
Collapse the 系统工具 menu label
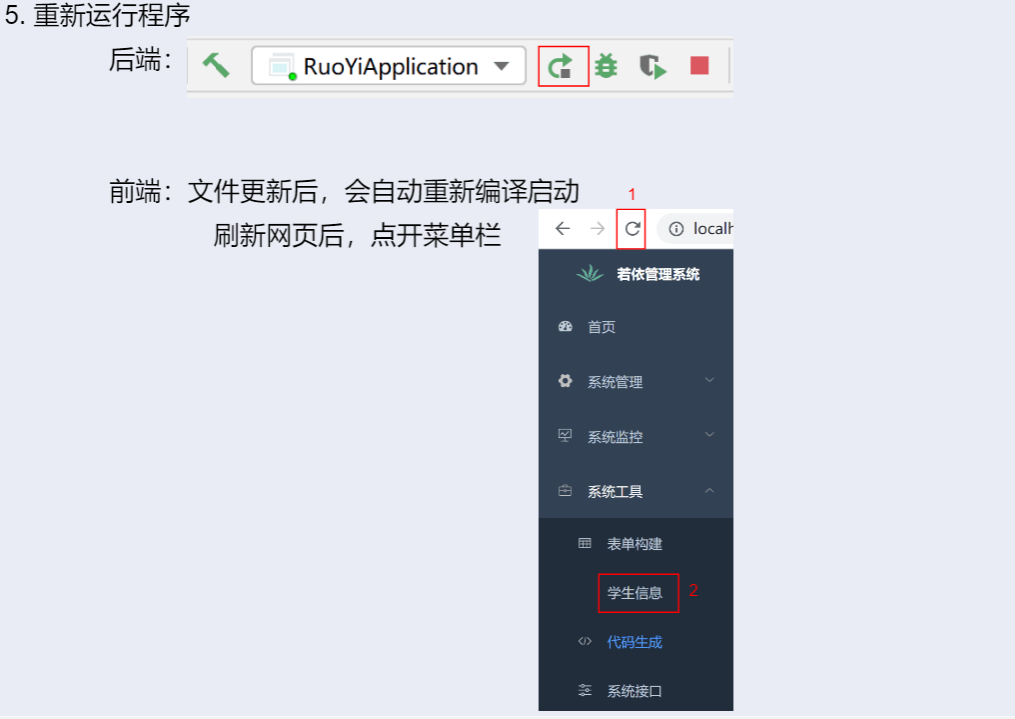tap(615, 492)
